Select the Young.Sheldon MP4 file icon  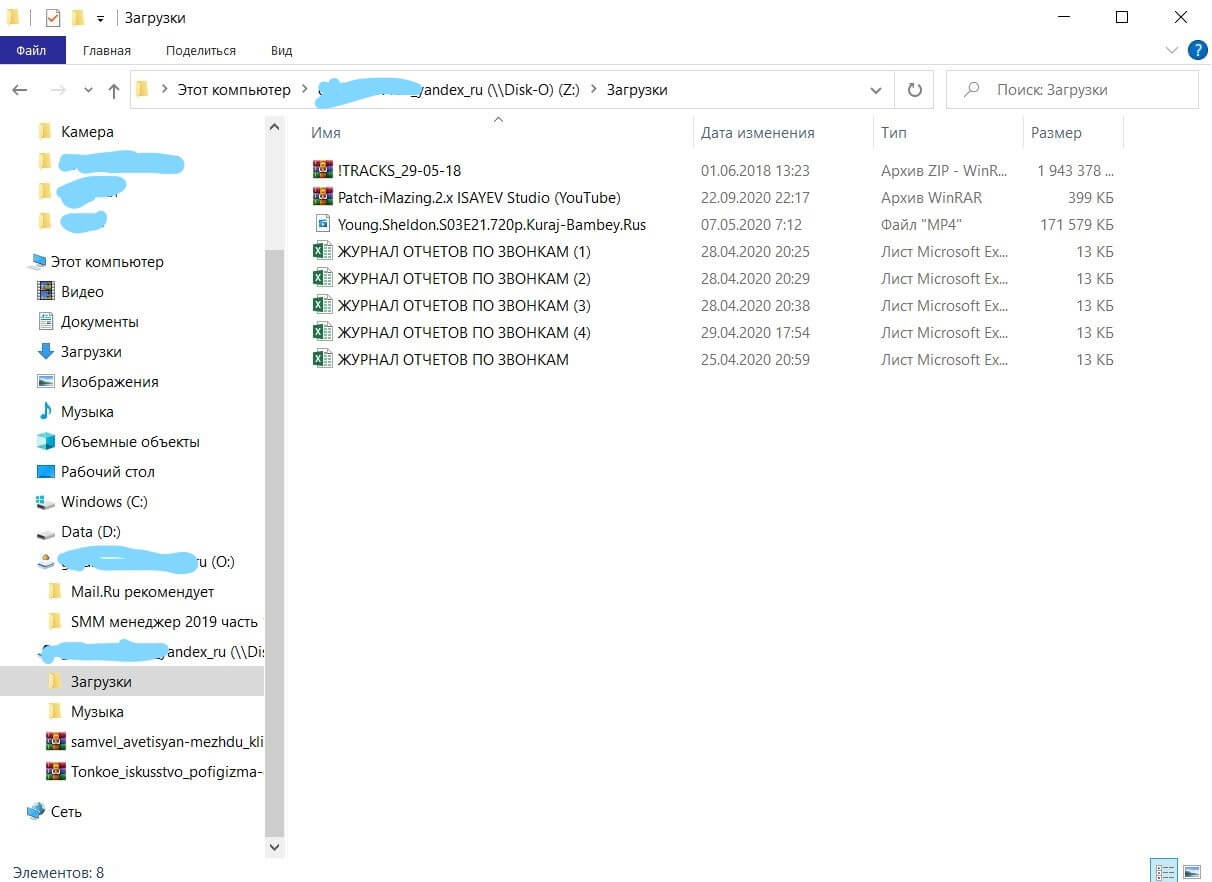(x=322, y=224)
